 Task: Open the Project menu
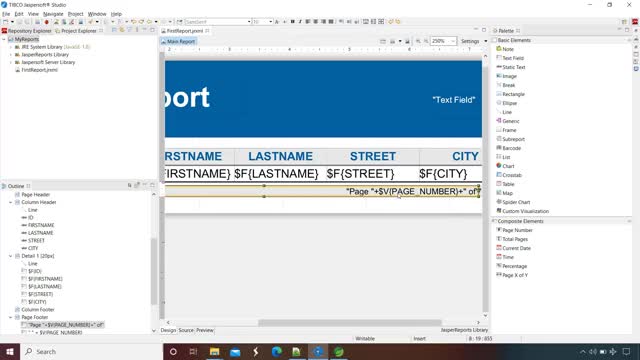coord(76,14)
